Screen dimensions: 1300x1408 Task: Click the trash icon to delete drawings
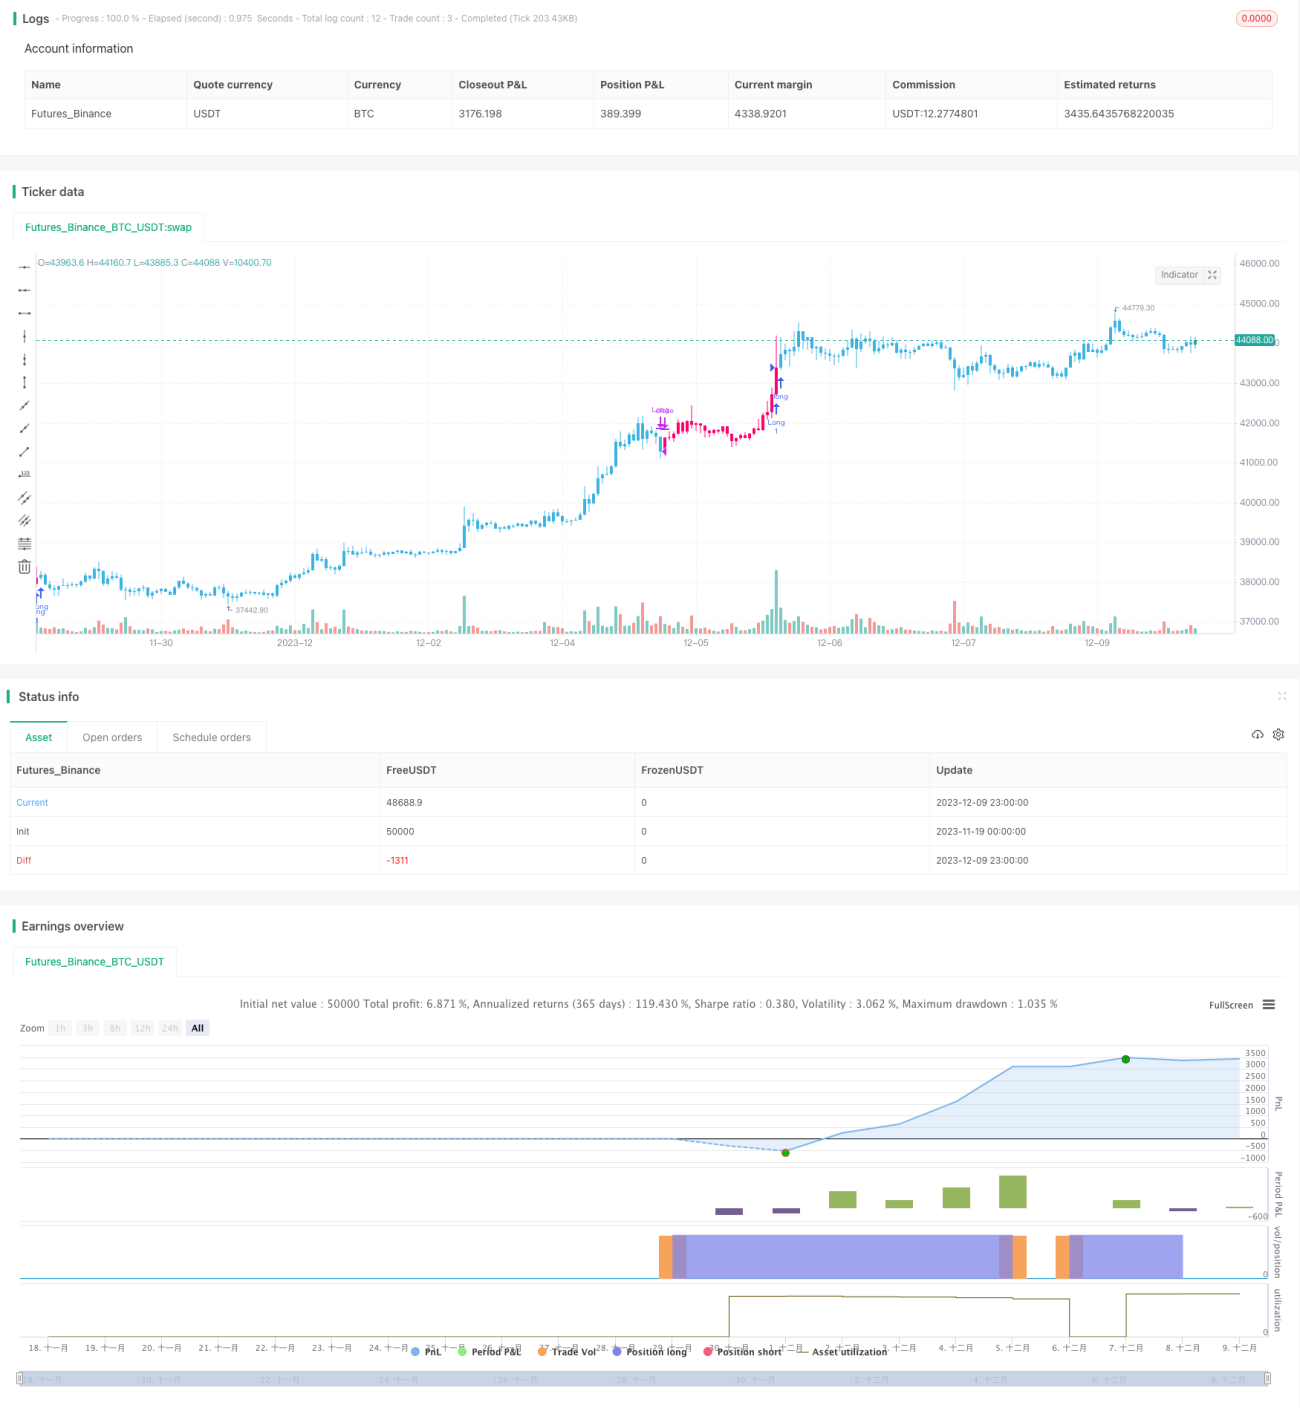pos(24,566)
